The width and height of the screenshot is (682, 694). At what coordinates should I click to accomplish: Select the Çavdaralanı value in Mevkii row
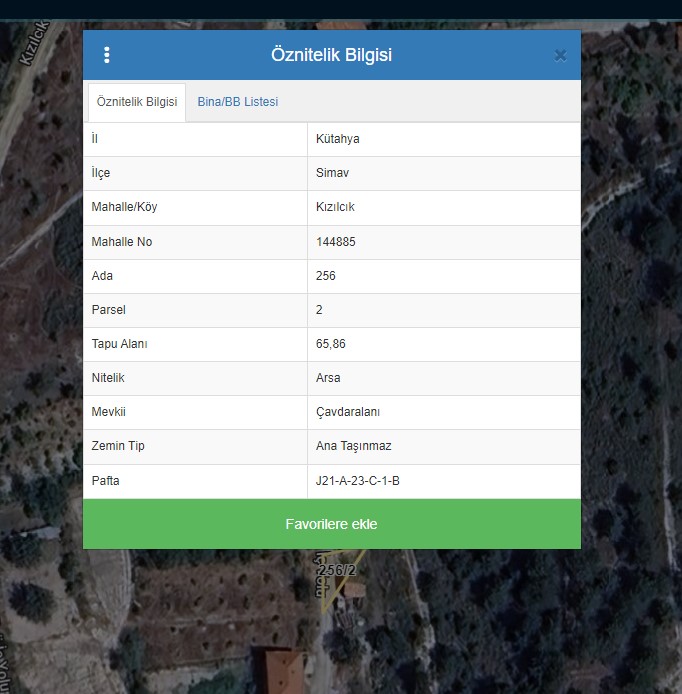click(347, 412)
